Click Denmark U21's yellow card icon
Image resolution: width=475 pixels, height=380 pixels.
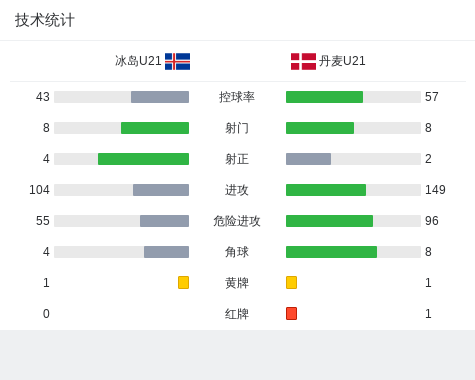(x=291, y=282)
